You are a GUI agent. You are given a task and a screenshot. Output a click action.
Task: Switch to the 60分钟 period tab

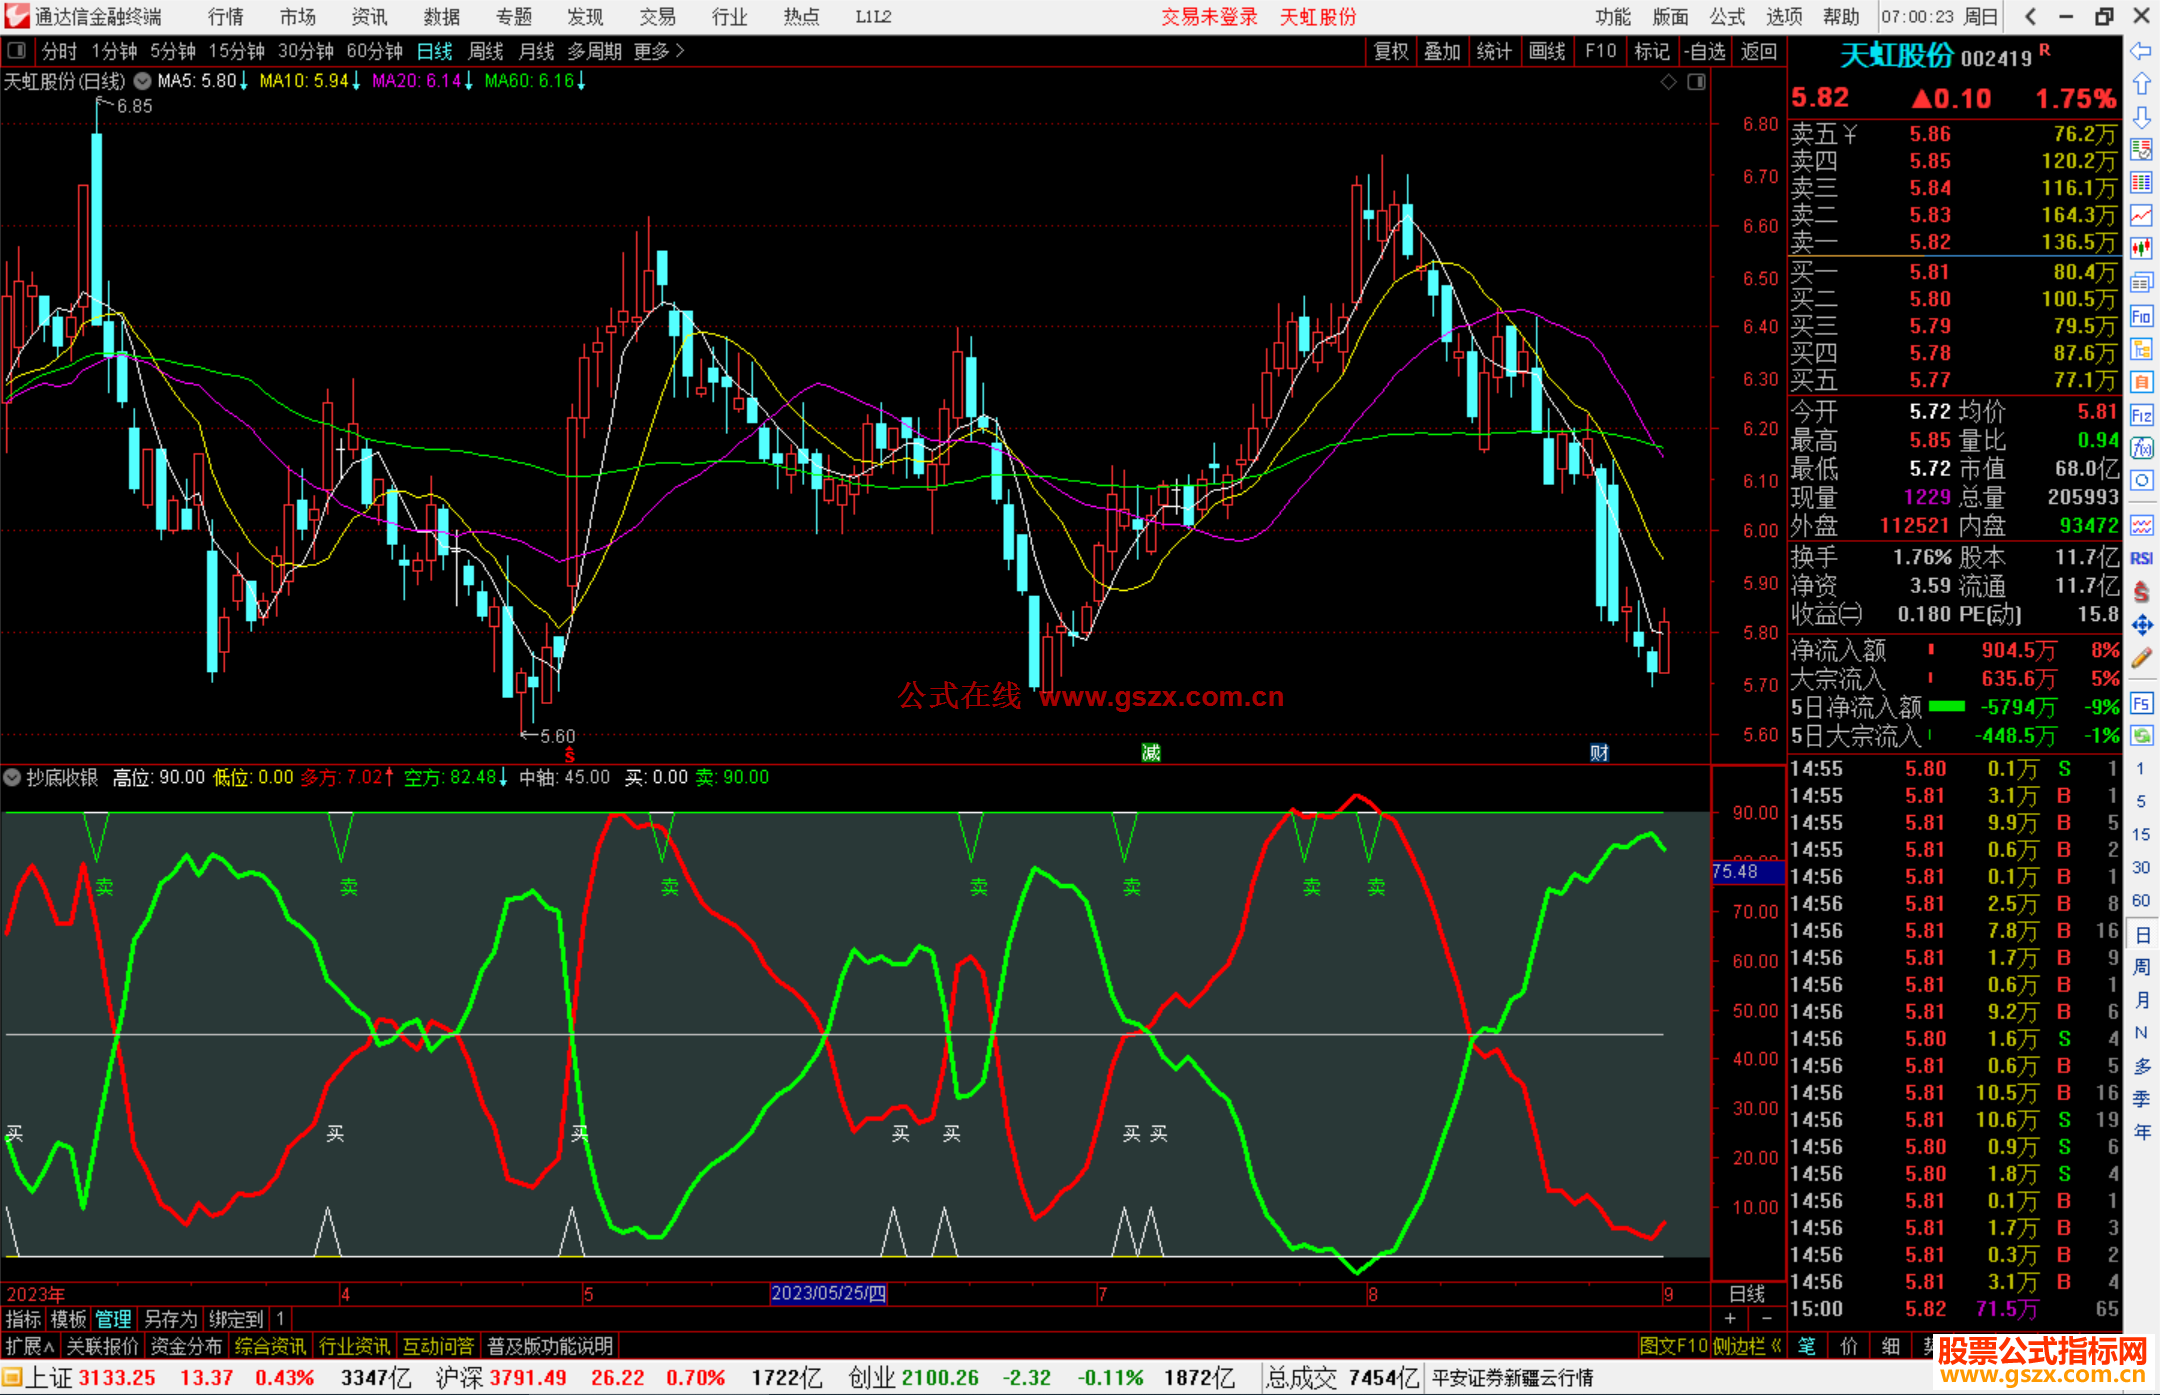click(374, 50)
